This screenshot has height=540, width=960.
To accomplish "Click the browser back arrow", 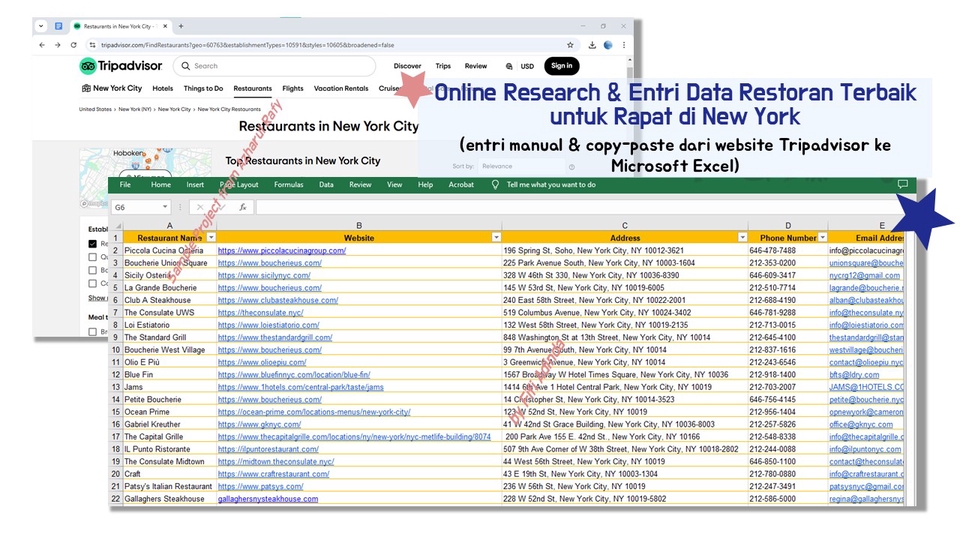I will (x=42, y=45).
